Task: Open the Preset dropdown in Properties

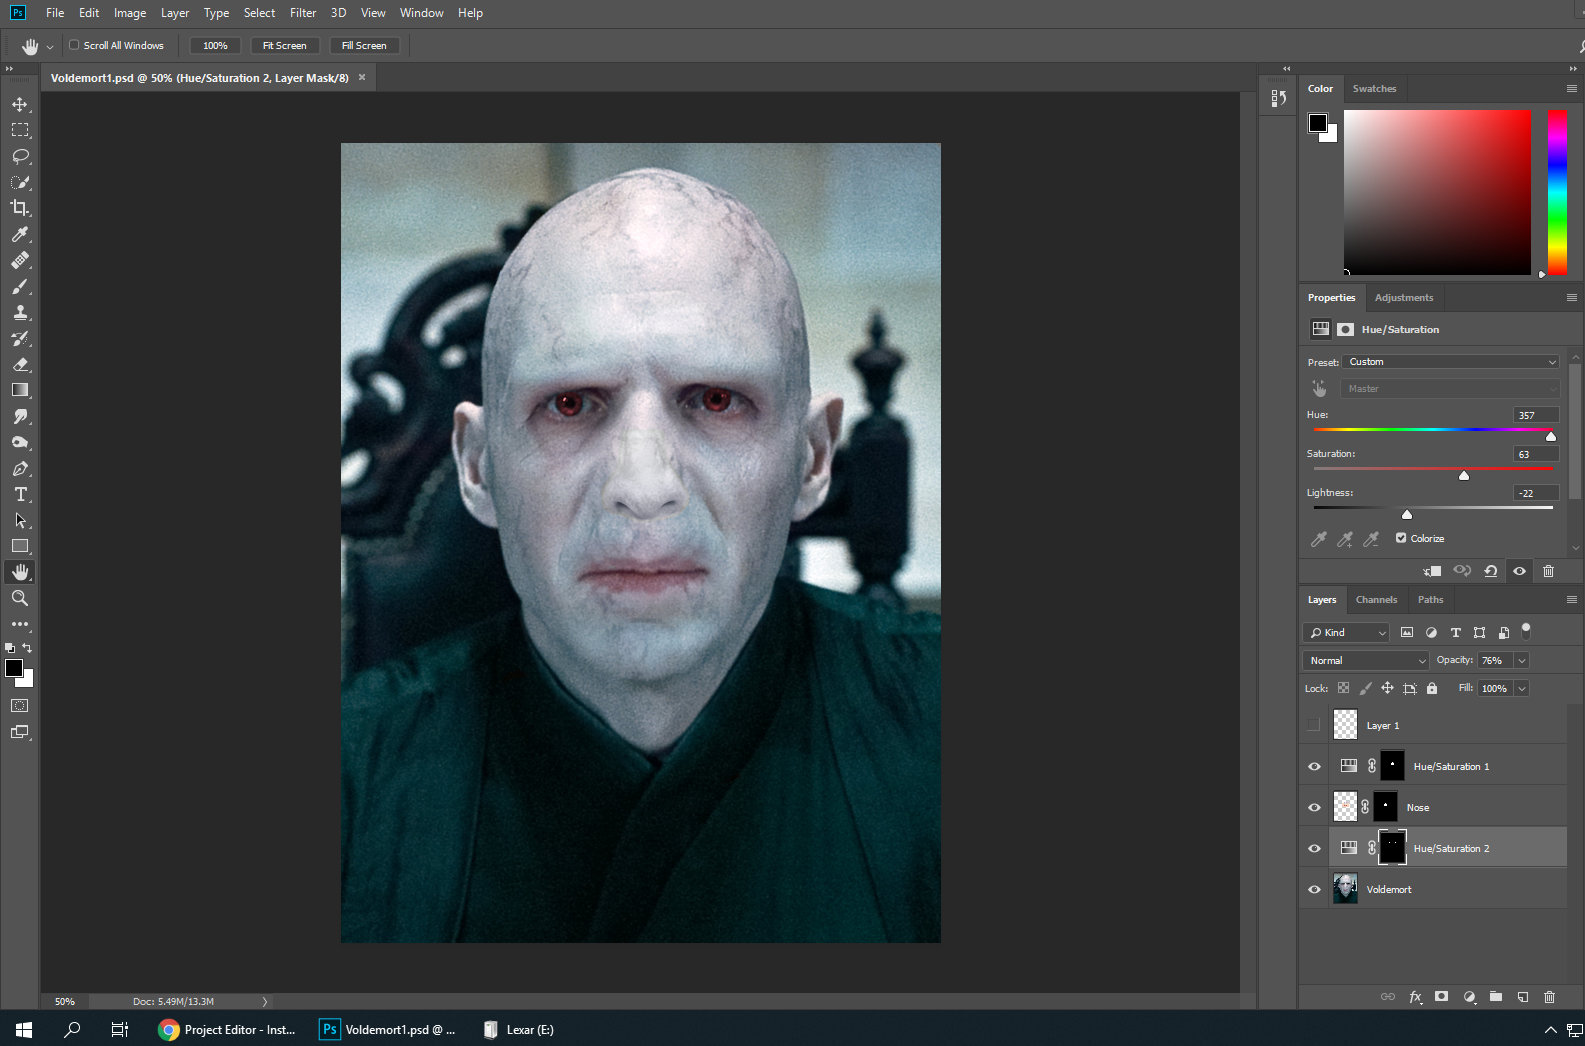Action: coord(1452,362)
